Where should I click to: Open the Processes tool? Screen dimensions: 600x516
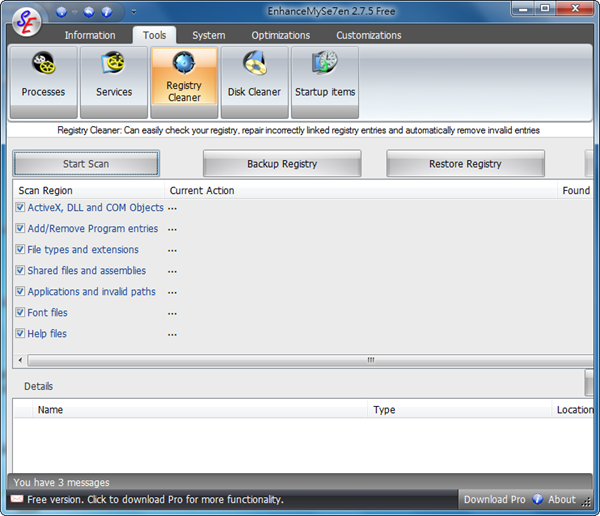pyautogui.click(x=43, y=82)
